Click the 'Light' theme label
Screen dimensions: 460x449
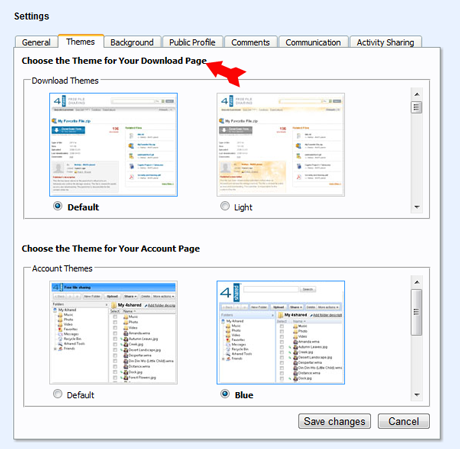[x=243, y=207]
